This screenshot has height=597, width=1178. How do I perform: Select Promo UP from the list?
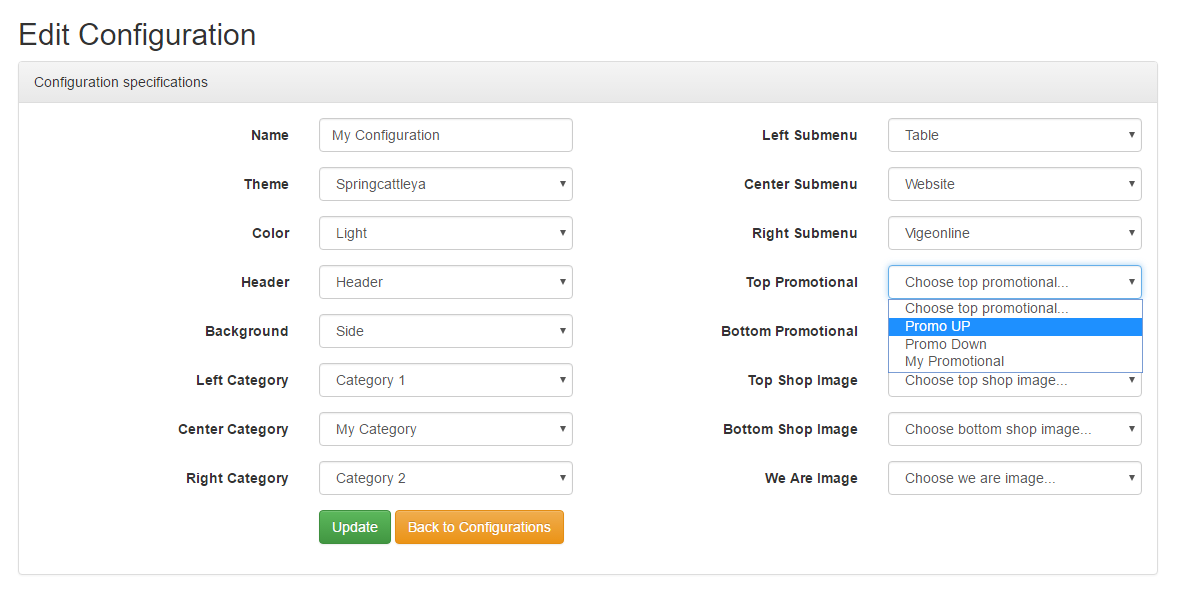pyautogui.click(x=1015, y=327)
